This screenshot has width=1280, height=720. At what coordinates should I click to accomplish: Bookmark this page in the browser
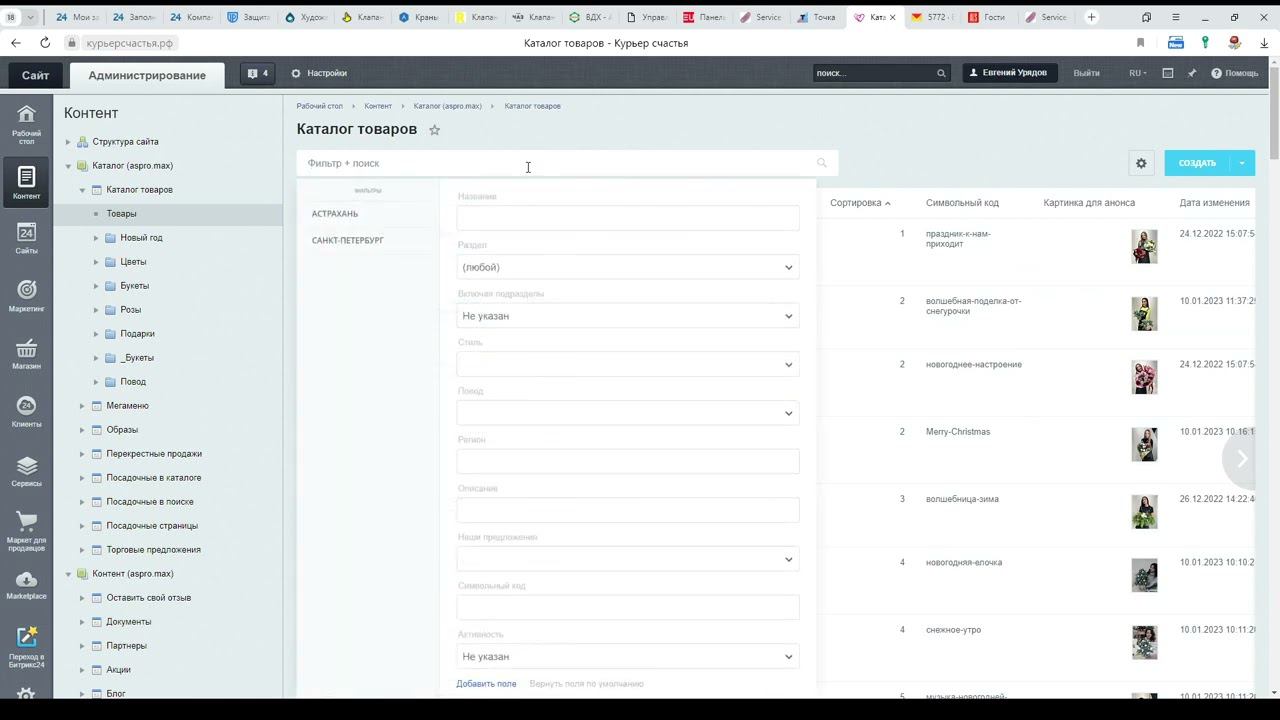1140,43
